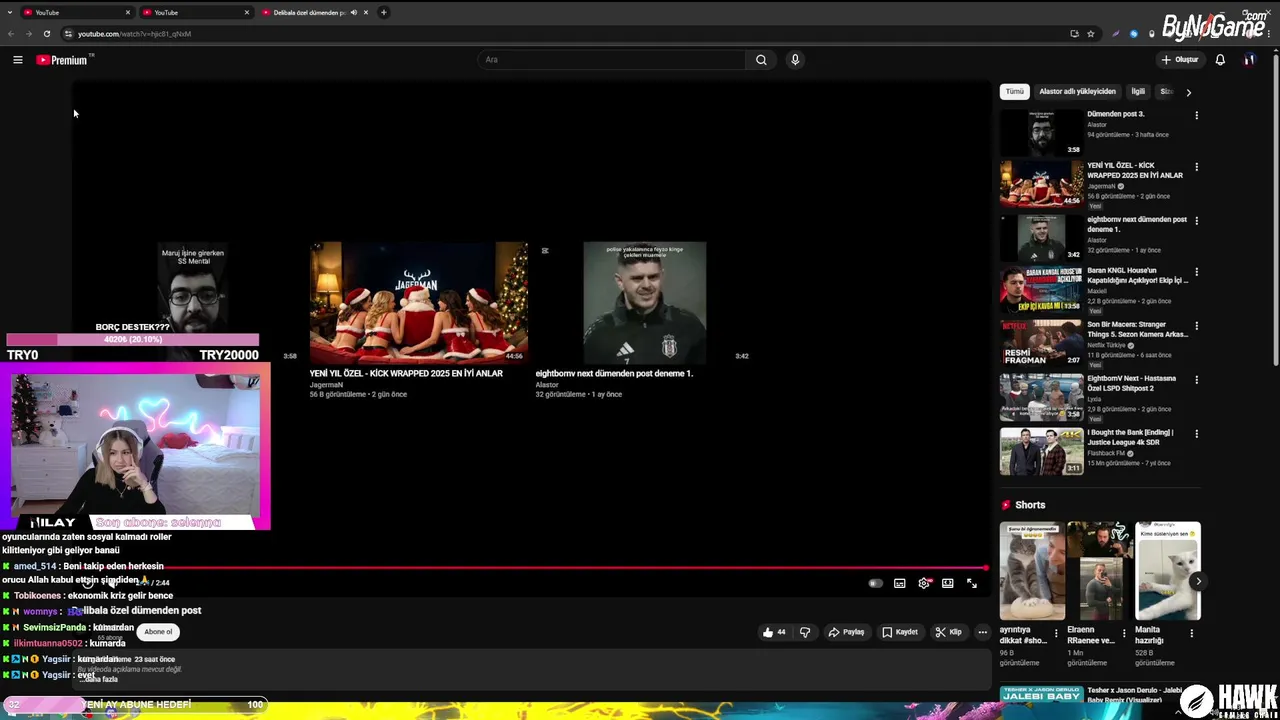Image resolution: width=1280 pixels, height=720 pixels.
Task: Open the account avatar menu
Action: click(x=1249, y=60)
